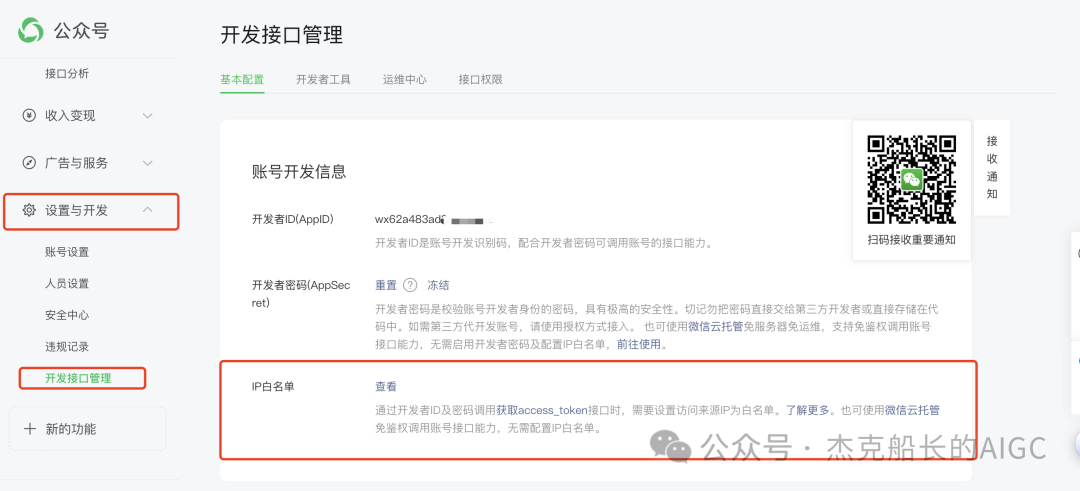The height and width of the screenshot is (491, 1080).
Task: Click 查看 for IP白名单
Action: click(x=386, y=387)
